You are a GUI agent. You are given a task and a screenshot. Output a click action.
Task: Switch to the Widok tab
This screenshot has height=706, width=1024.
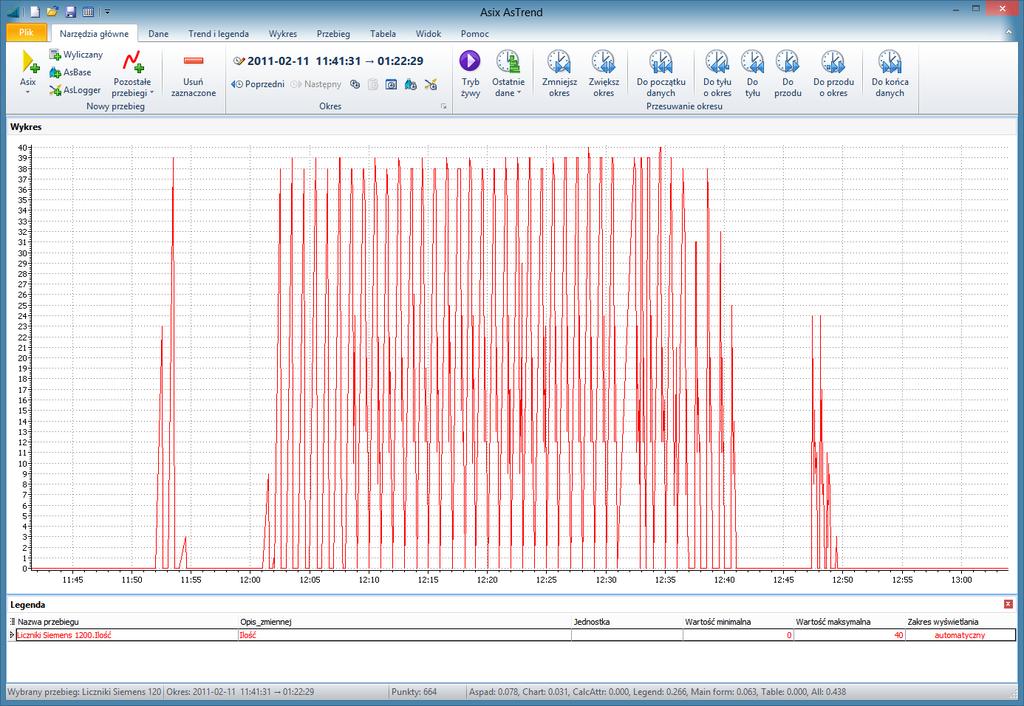point(428,33)
